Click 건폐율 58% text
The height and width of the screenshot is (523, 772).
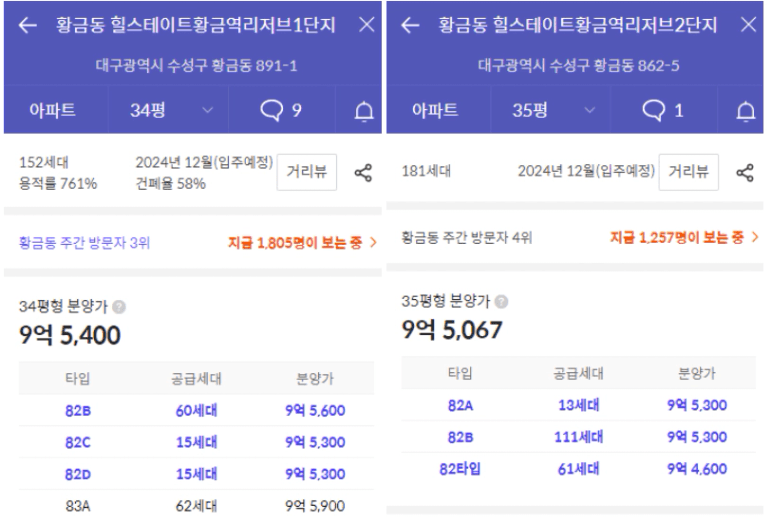[171, 184]
